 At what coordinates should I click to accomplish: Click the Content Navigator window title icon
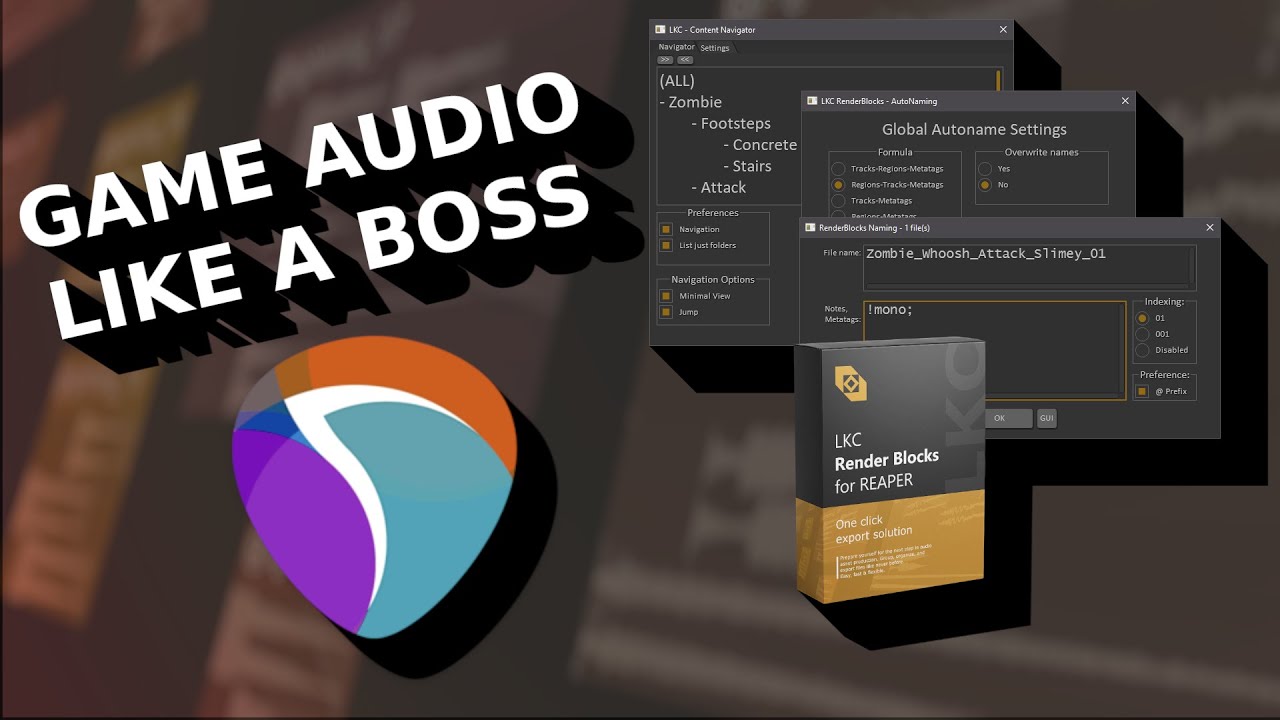coord(660,30)
